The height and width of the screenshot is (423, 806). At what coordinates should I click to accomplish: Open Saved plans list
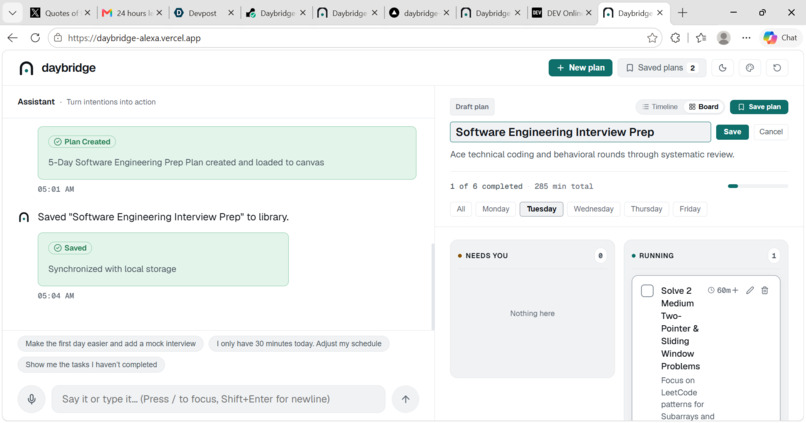(x=662, y=68)
